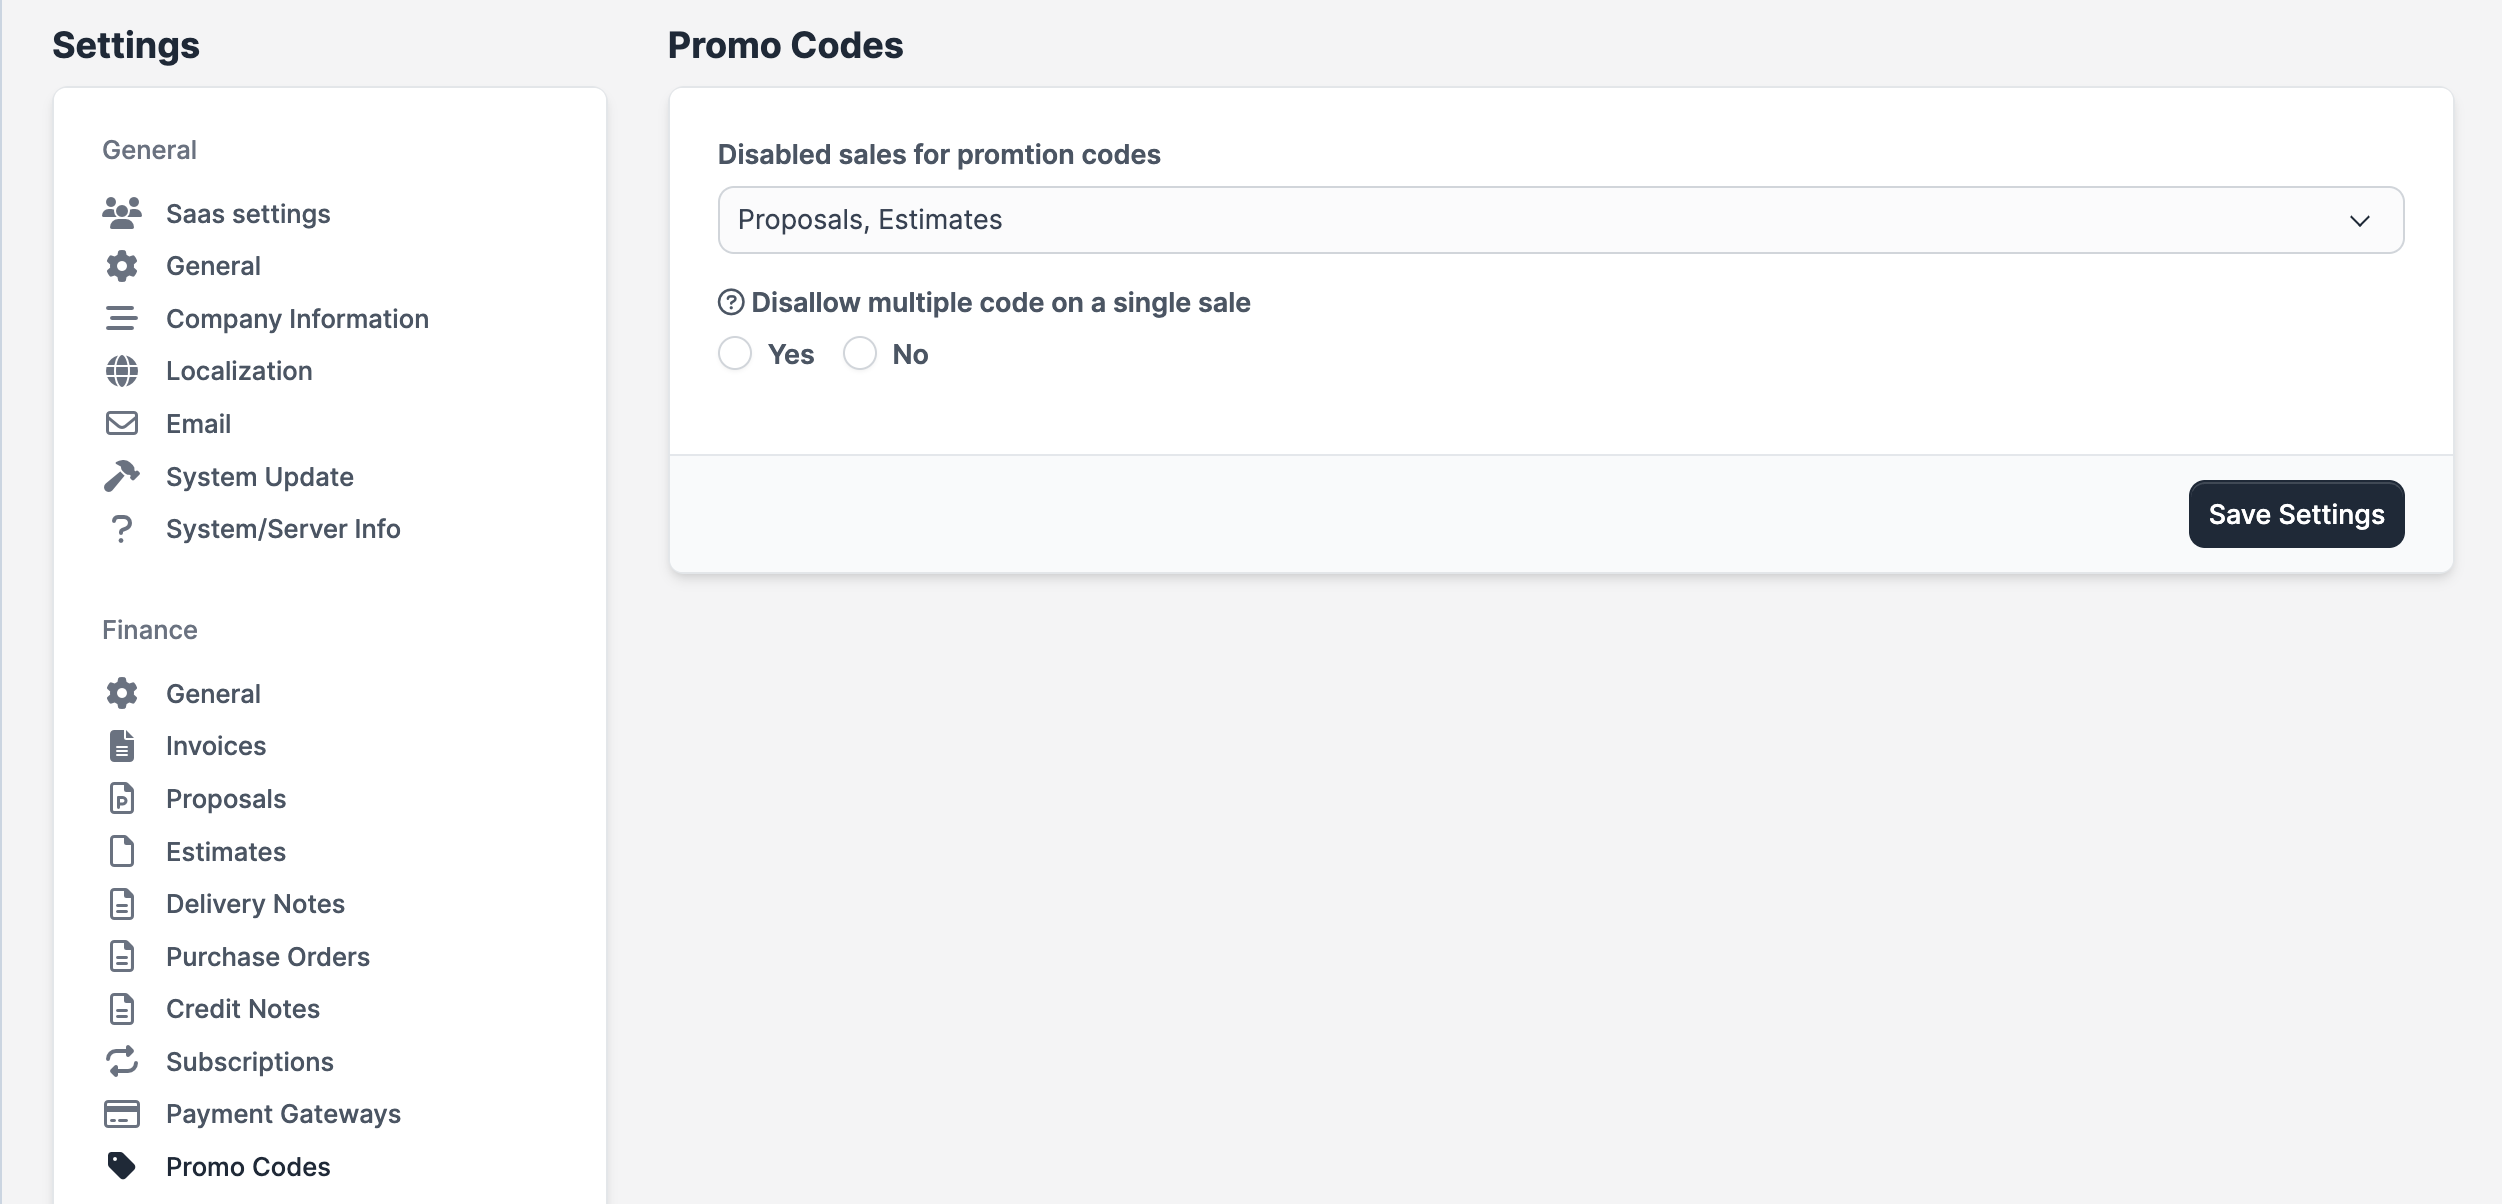Select Yes for disallowing multiple codes

(737, 353)
